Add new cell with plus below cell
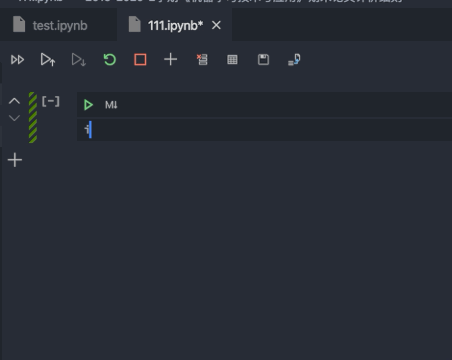452x360 pixels. (x=15, y=160)
